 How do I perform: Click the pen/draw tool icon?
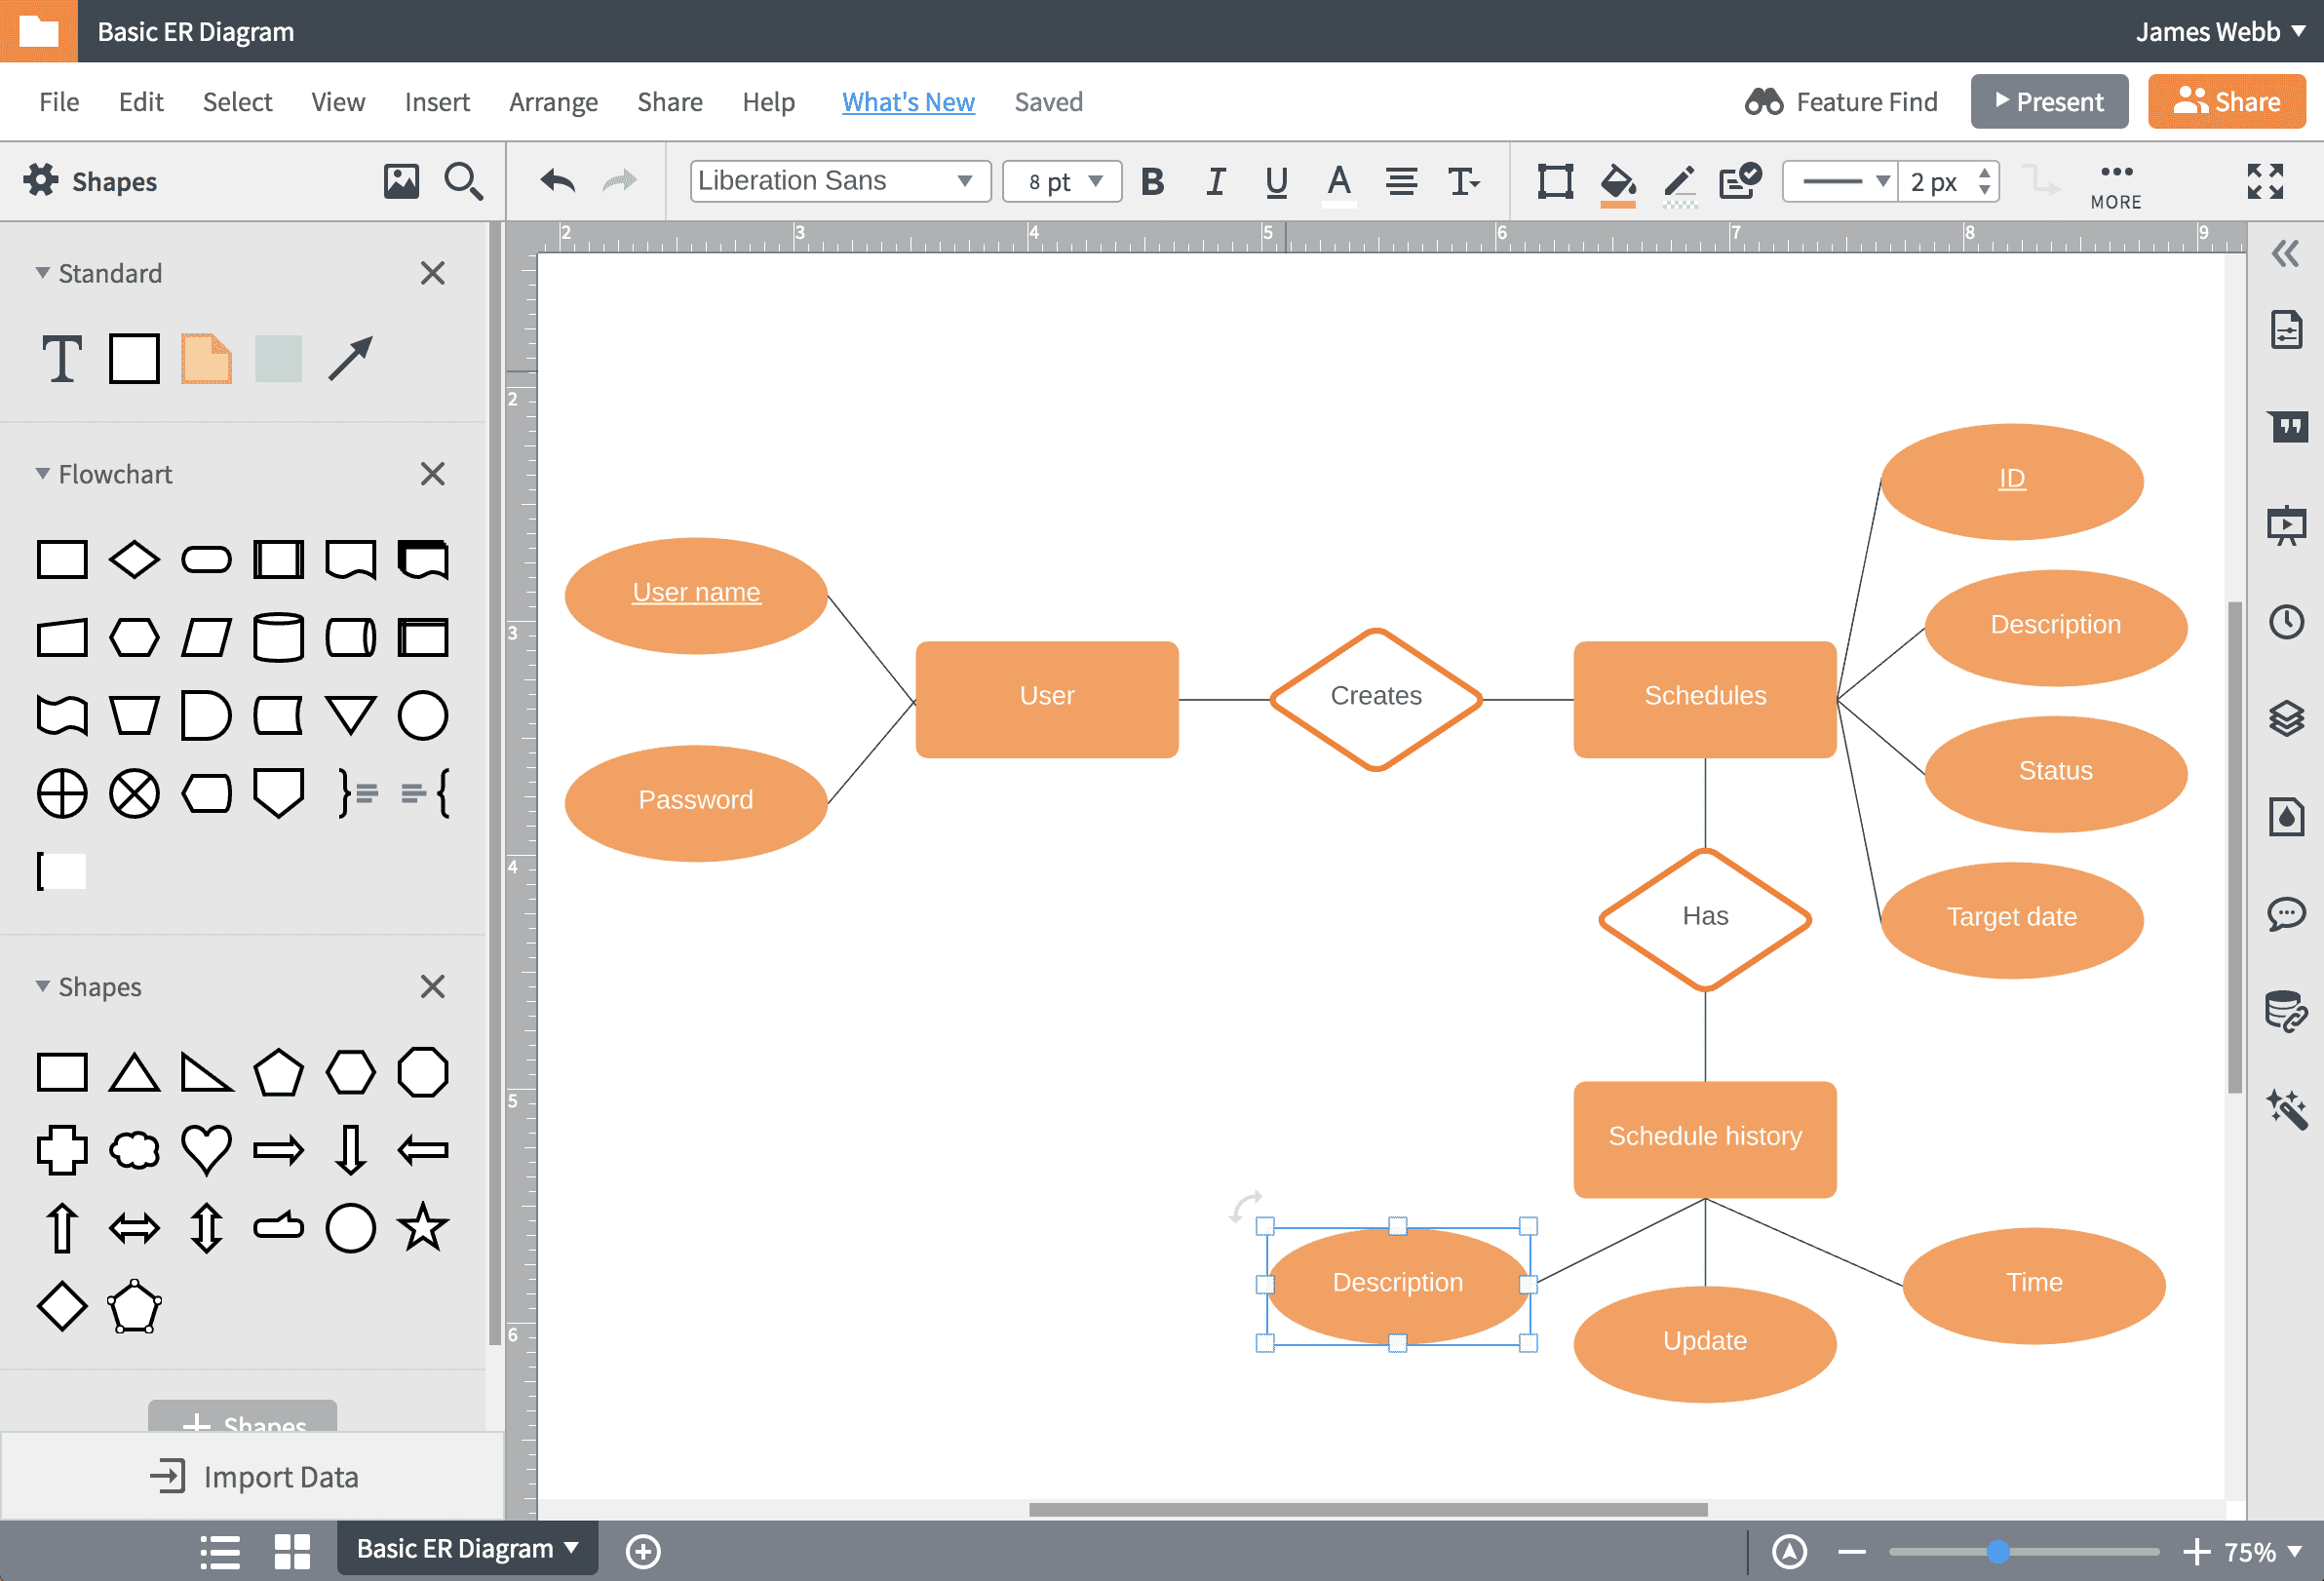[x=1678, y=180]
